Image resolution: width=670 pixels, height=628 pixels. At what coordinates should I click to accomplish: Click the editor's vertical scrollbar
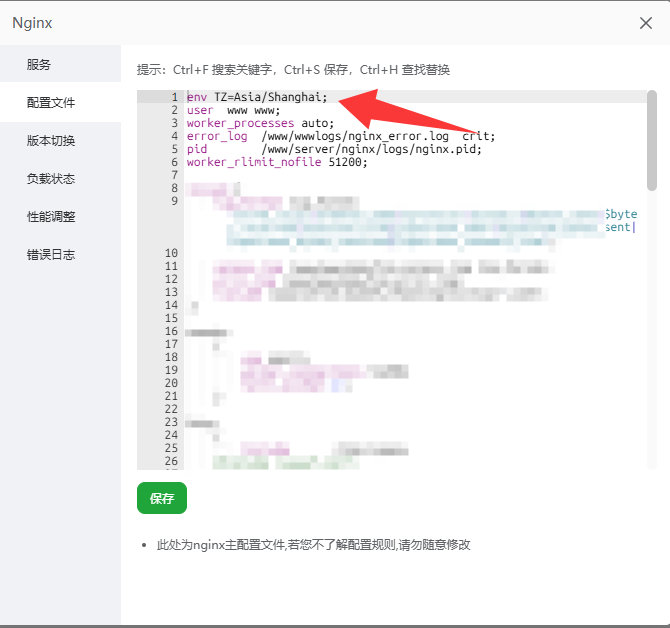pos(651,140)
